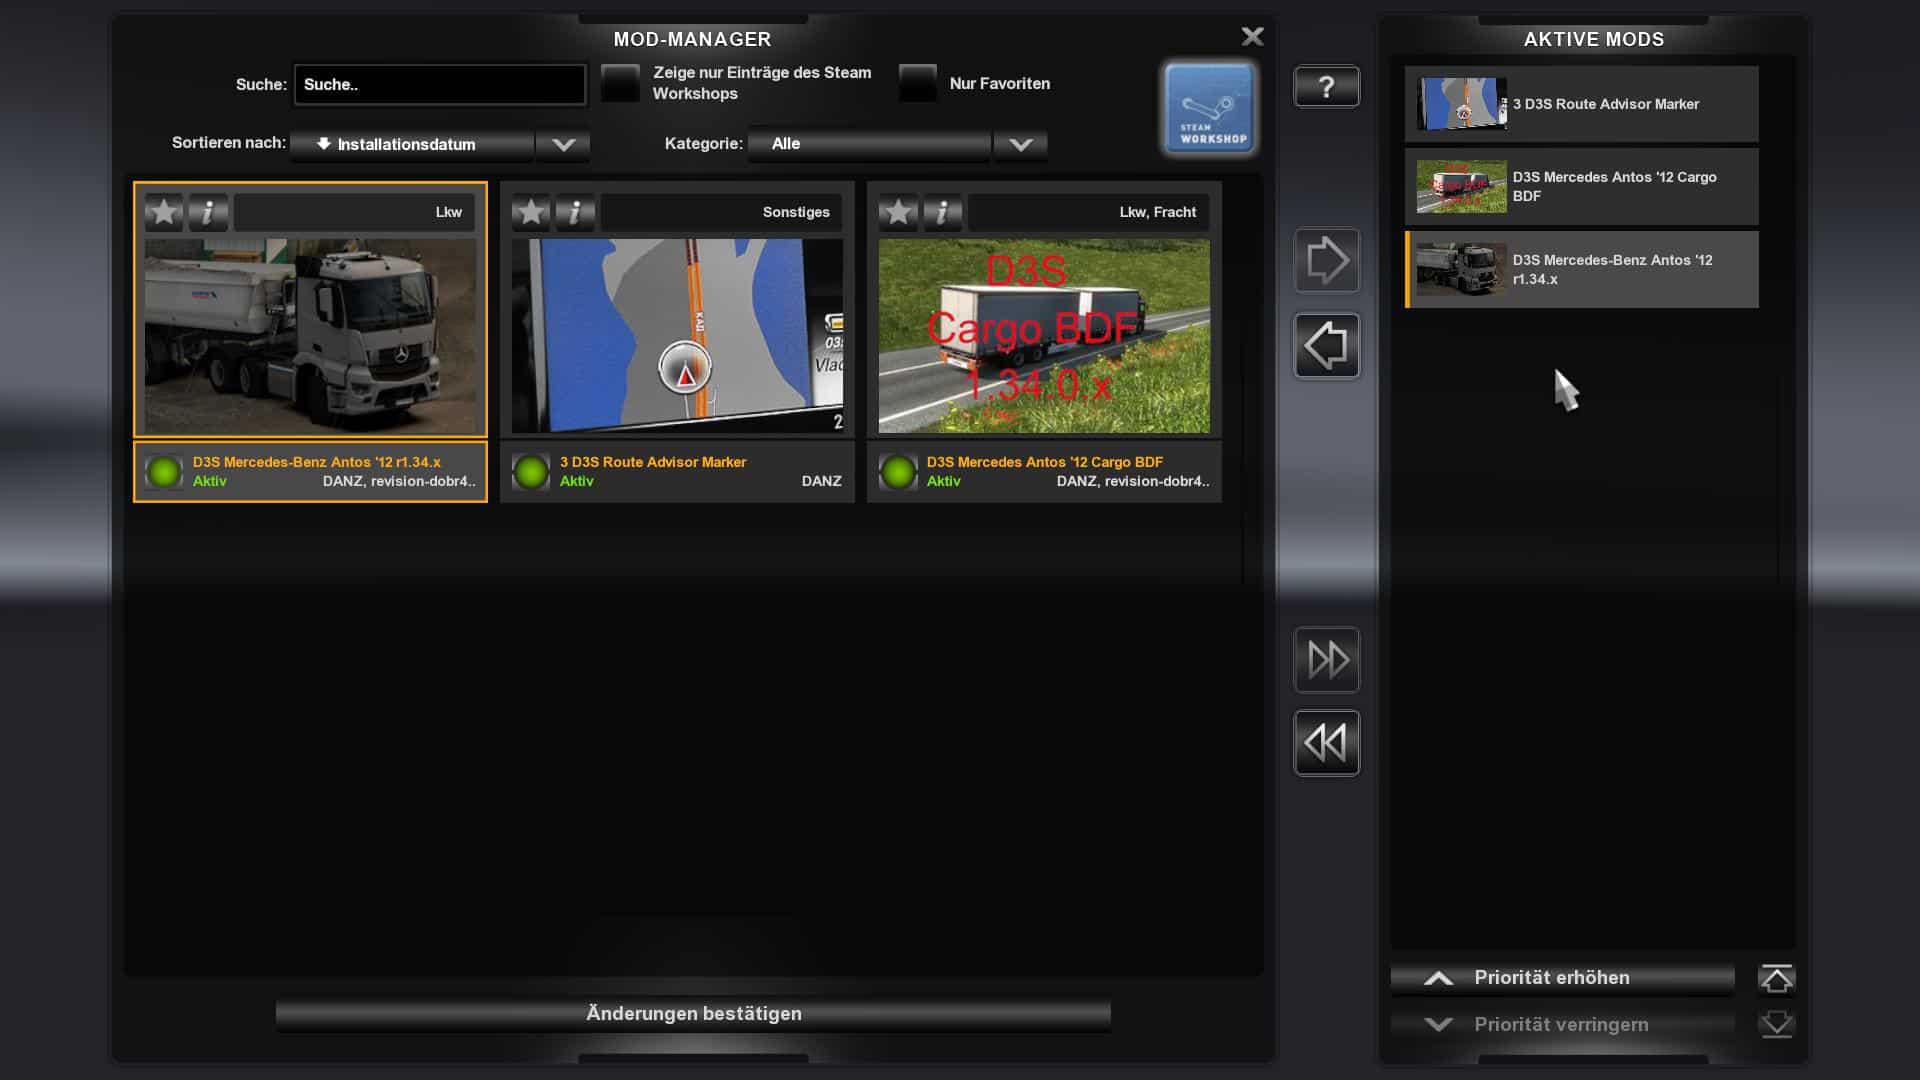
Task: Click the question mark help button
Action: 1326,87
